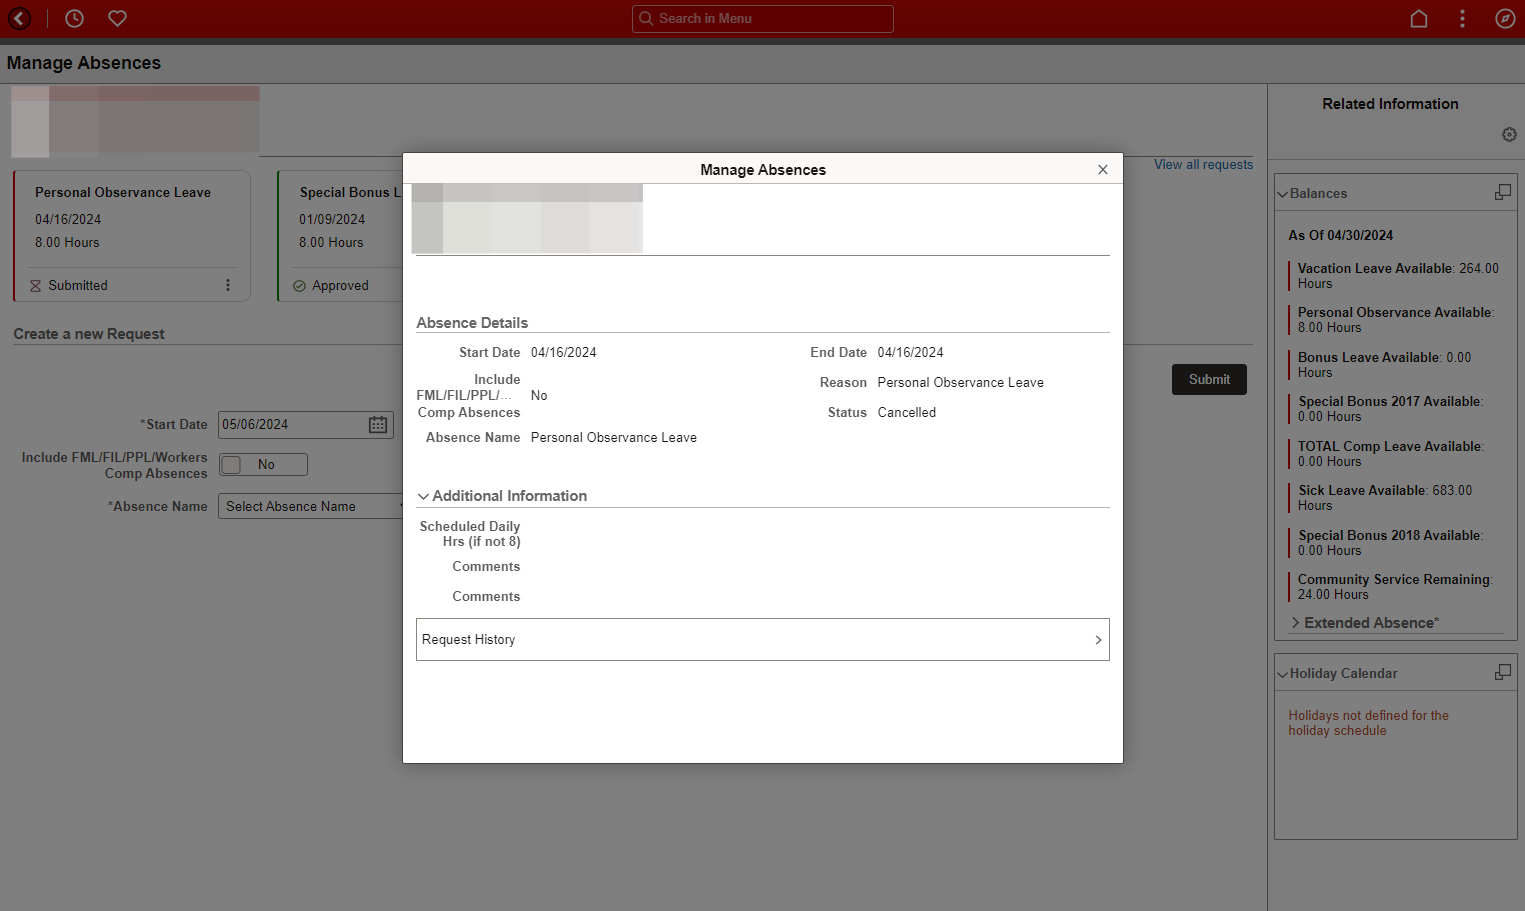
Task: Open the Personal Observance Leave request card
Action: [131, 236]
